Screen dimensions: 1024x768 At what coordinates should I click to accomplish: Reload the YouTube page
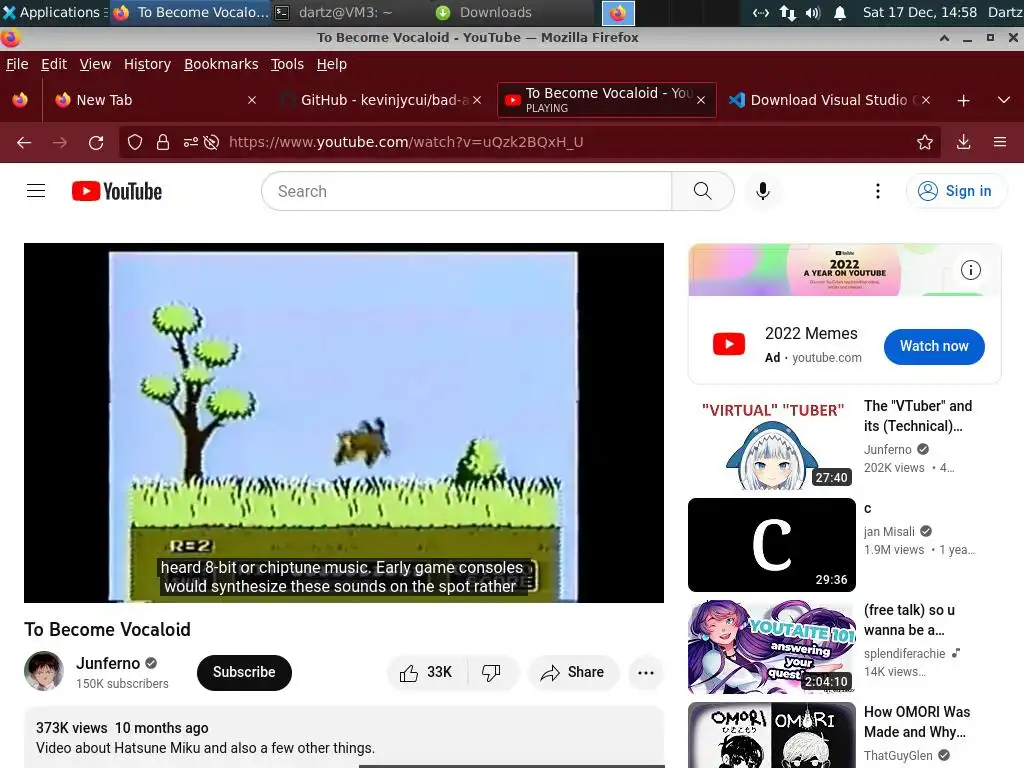[96, 142]
